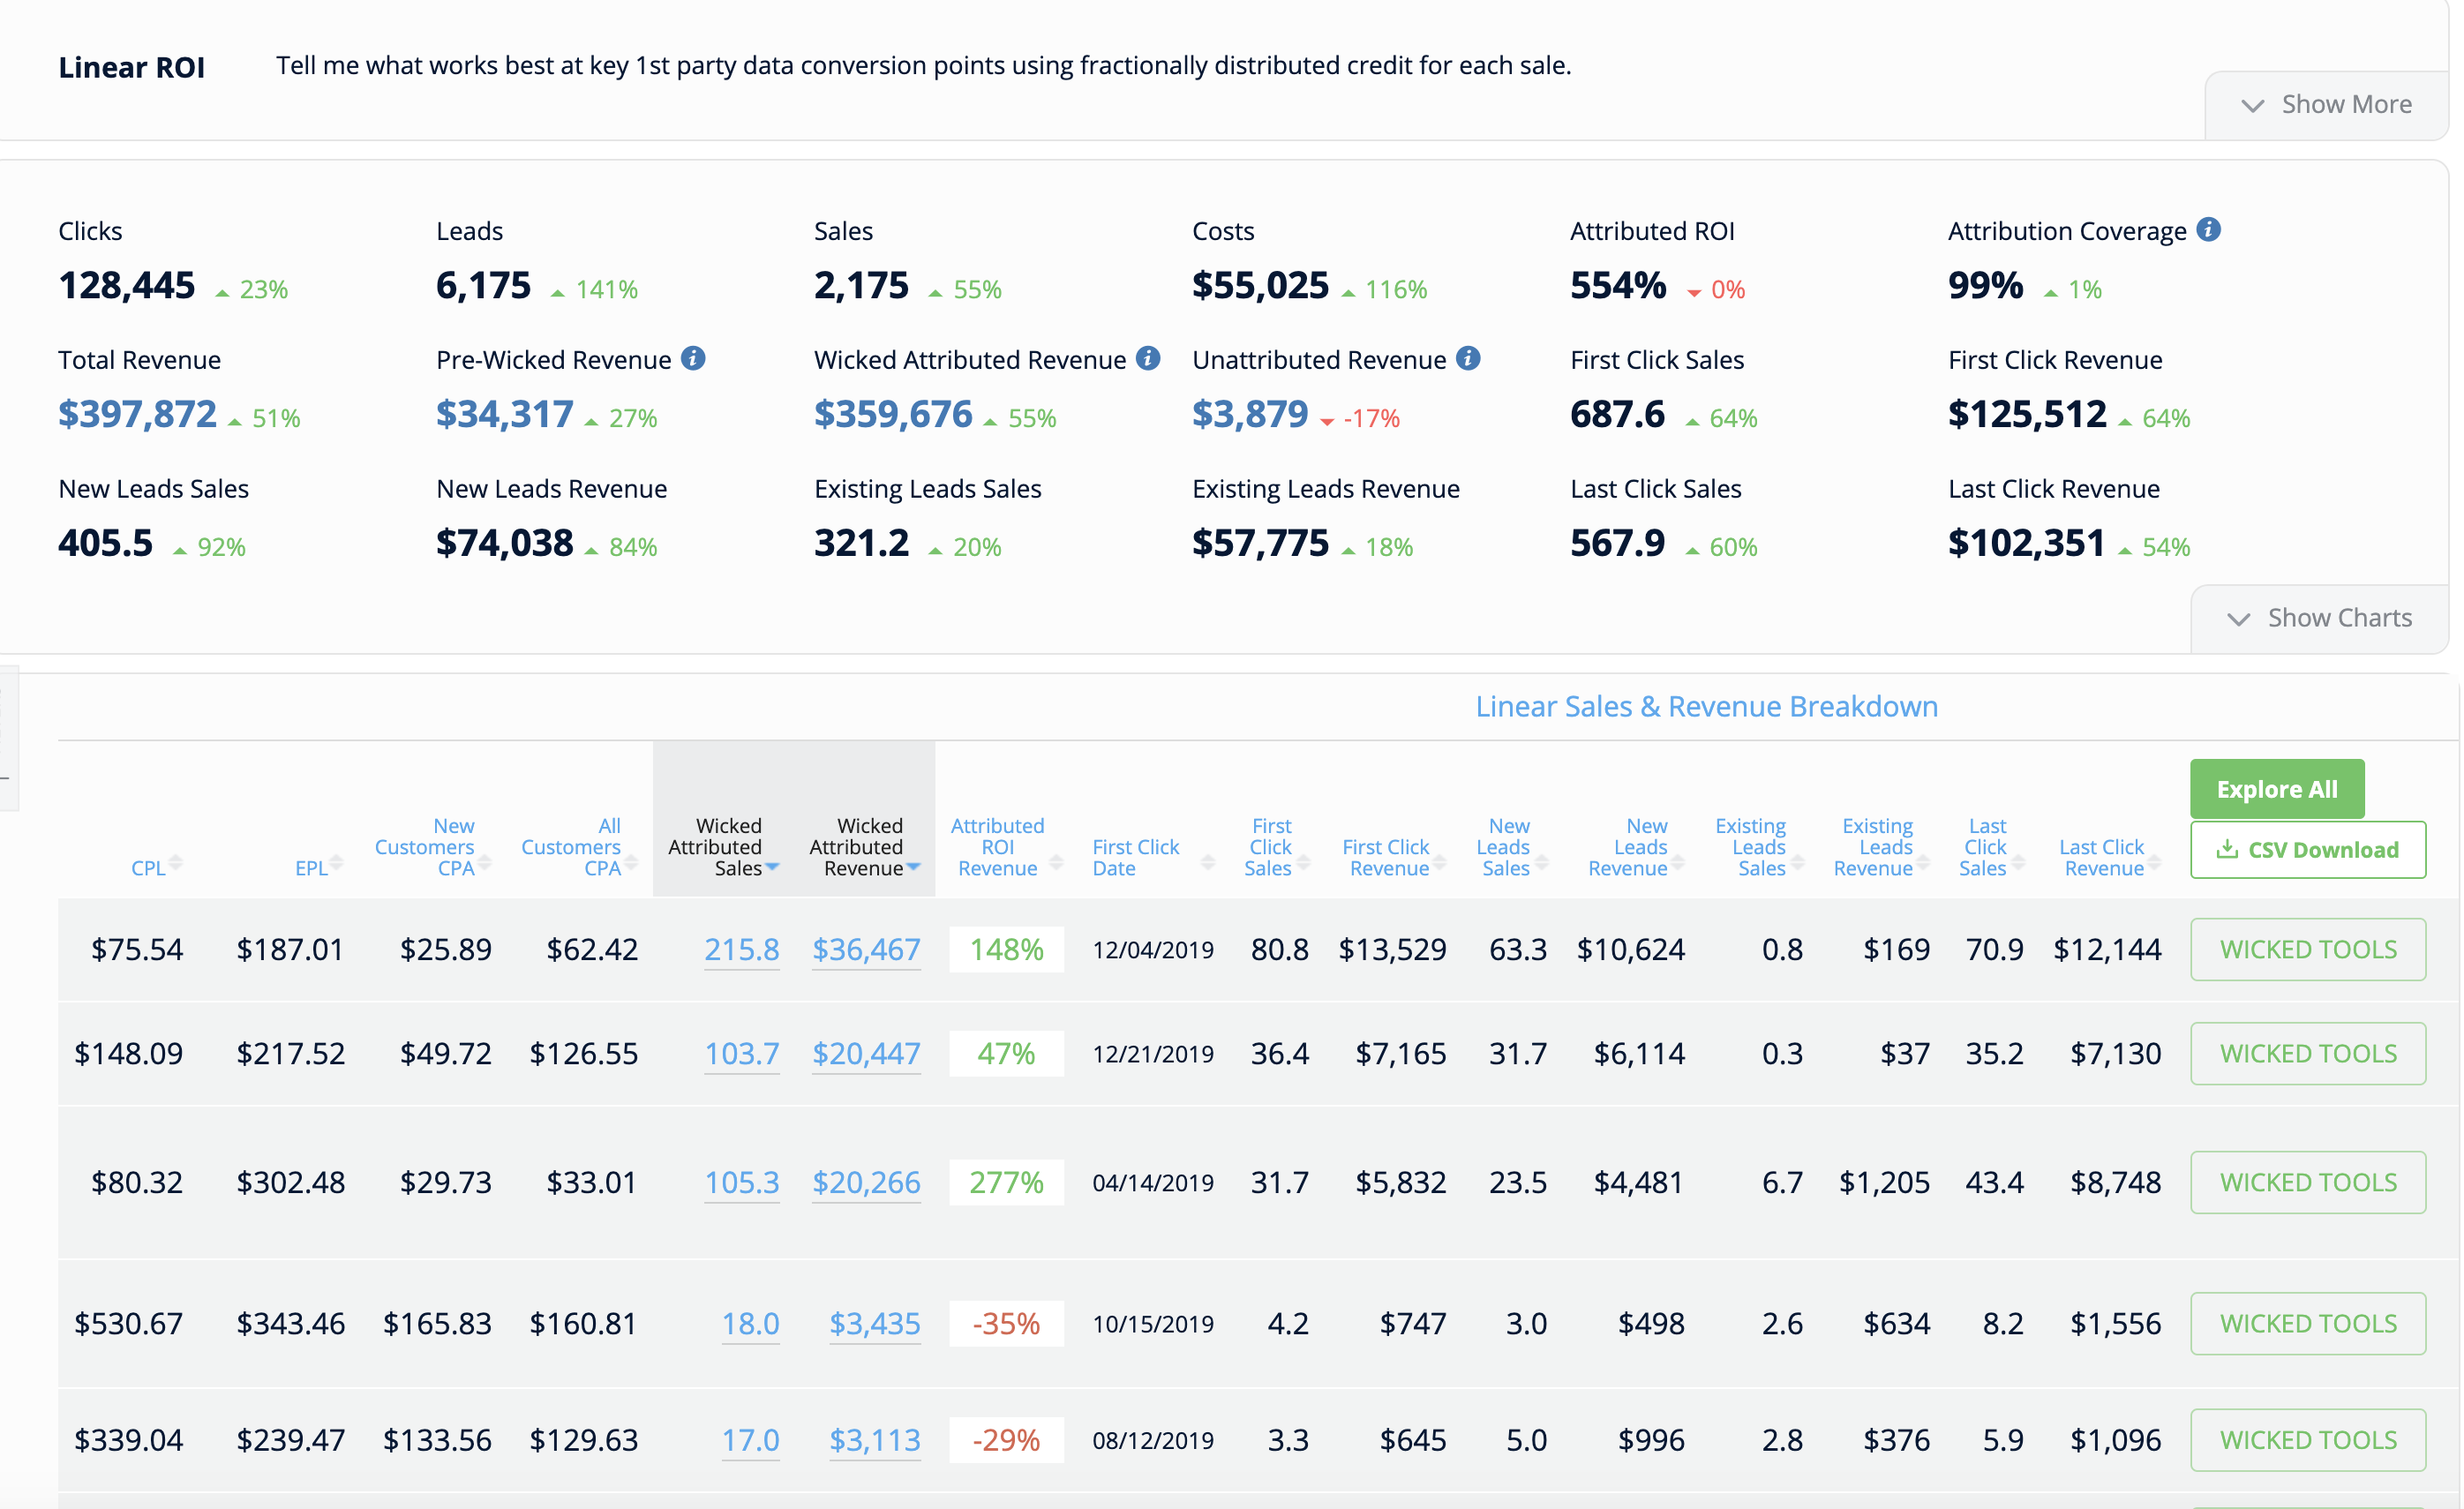Click the $55,025 Costs value
2464x1509 pixels.
point(1261,286)
